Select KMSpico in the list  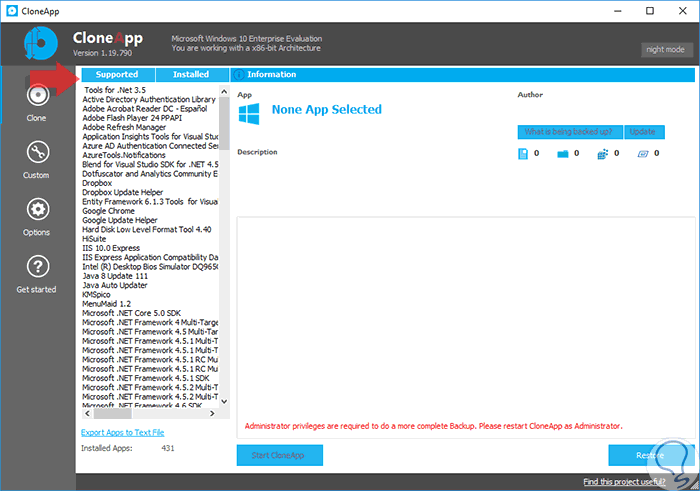[x=96, y=295]
